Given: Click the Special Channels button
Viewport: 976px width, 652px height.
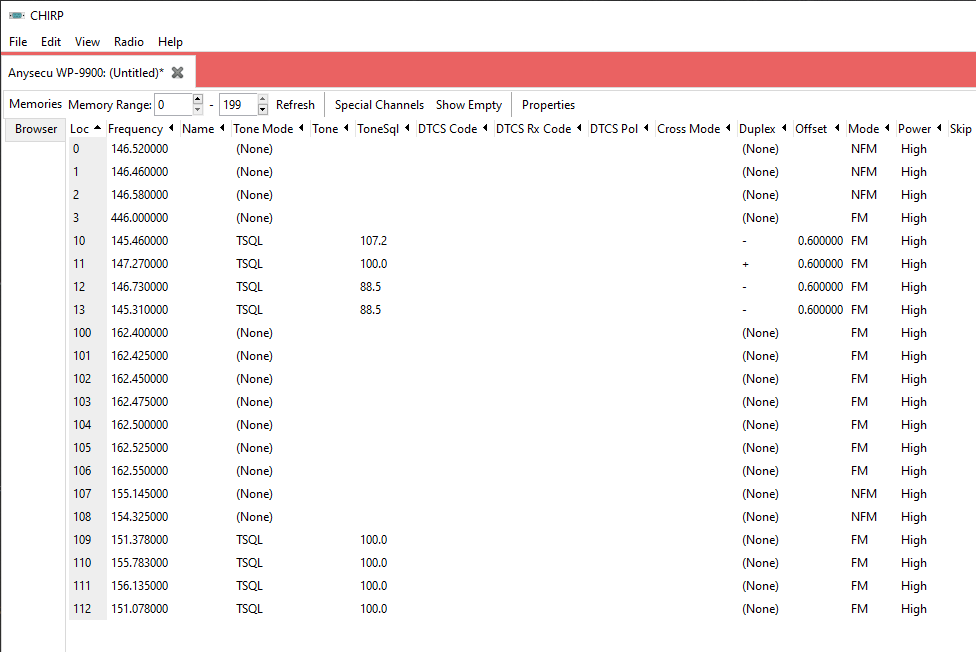Looking at the screenshot, I should click(x=379, y=105).
